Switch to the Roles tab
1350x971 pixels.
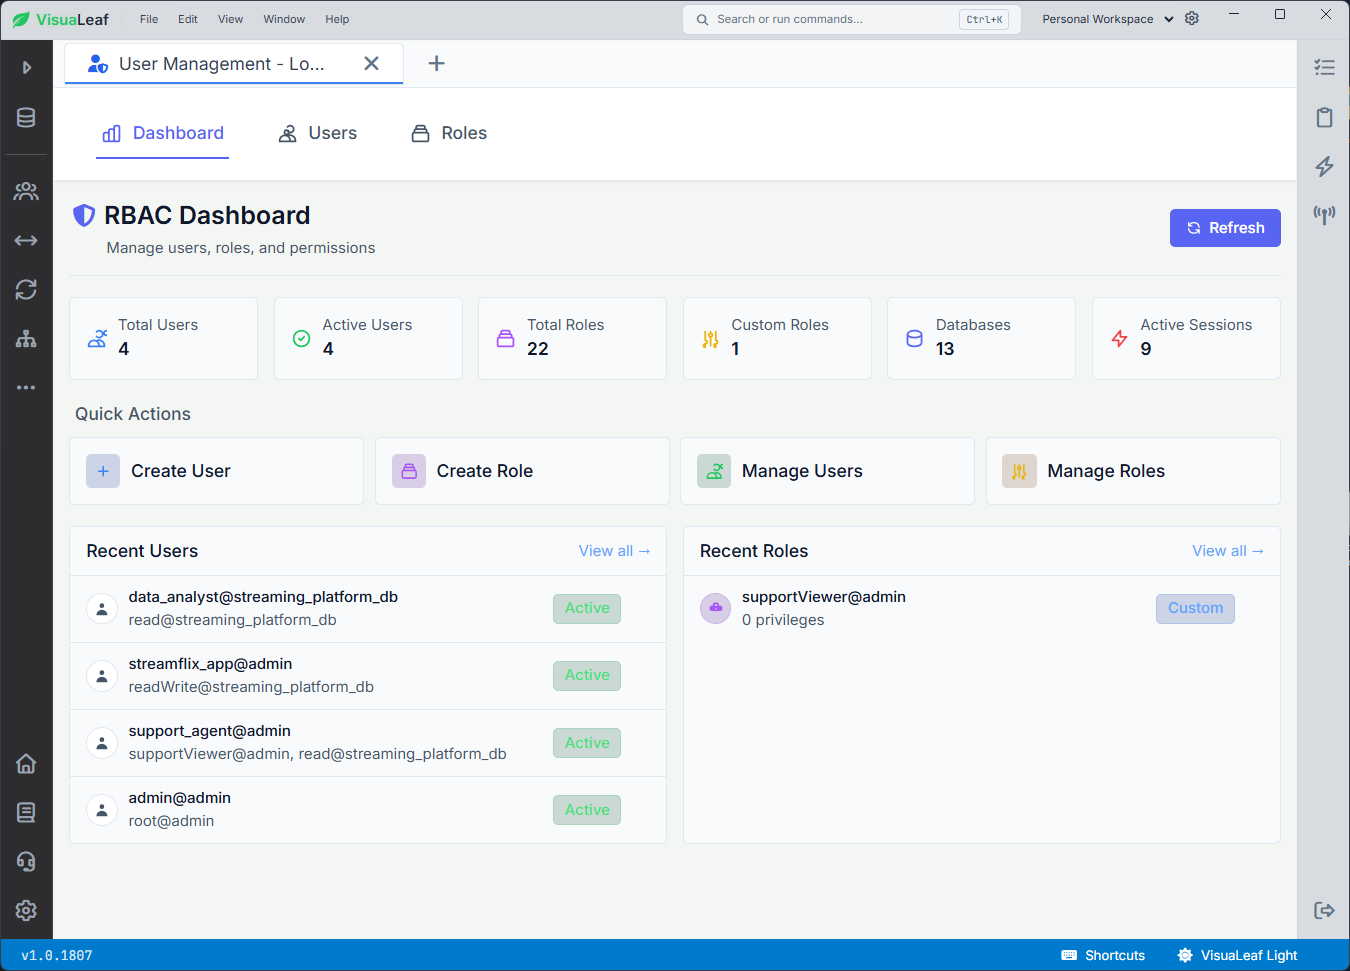(449, 133)
